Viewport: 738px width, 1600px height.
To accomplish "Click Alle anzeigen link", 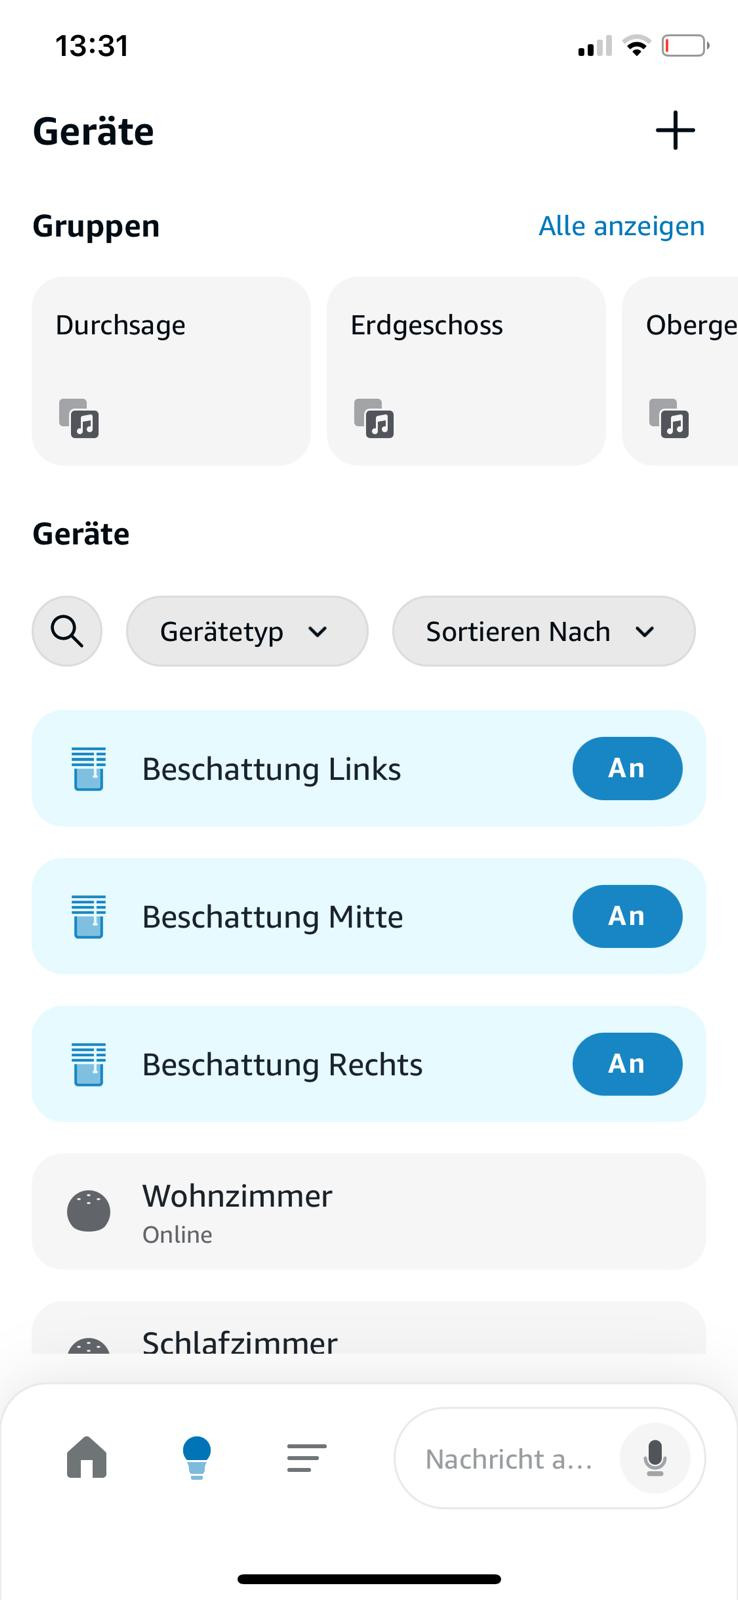I will [621, 226].
